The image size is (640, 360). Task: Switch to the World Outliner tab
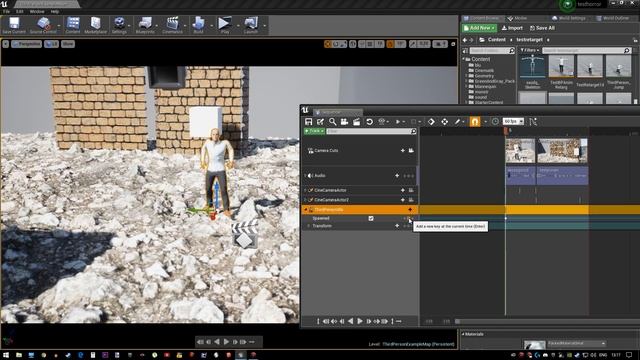click(x=613, y=18)
